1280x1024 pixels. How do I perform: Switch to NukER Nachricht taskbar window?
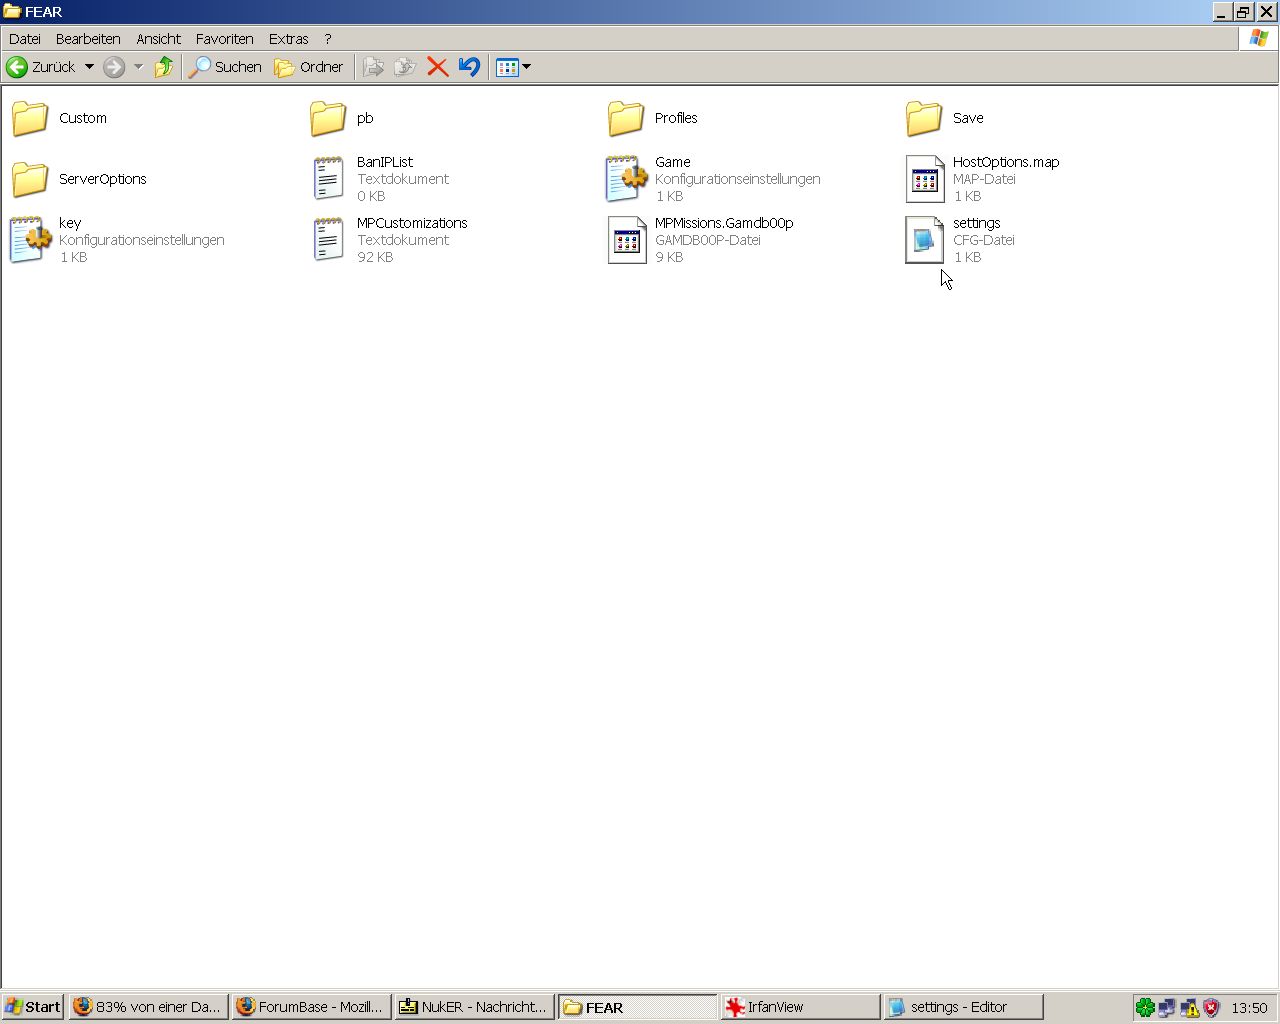pyautogui.click(x=474, y=1007)
